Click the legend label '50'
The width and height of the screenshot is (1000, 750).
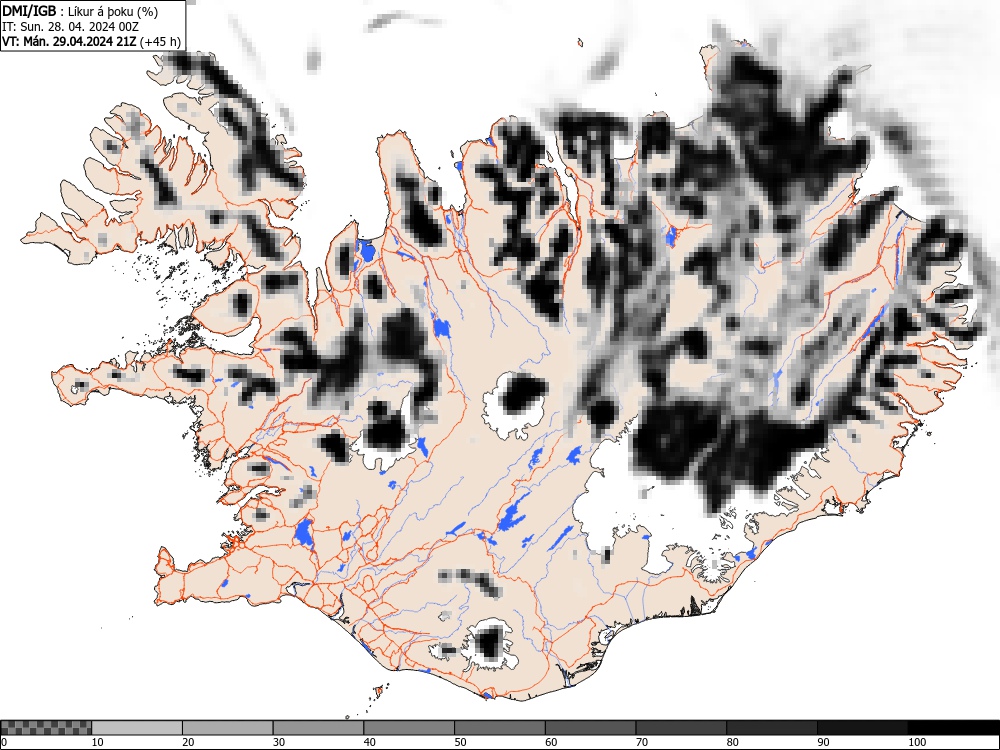click(x=460, y=742)
